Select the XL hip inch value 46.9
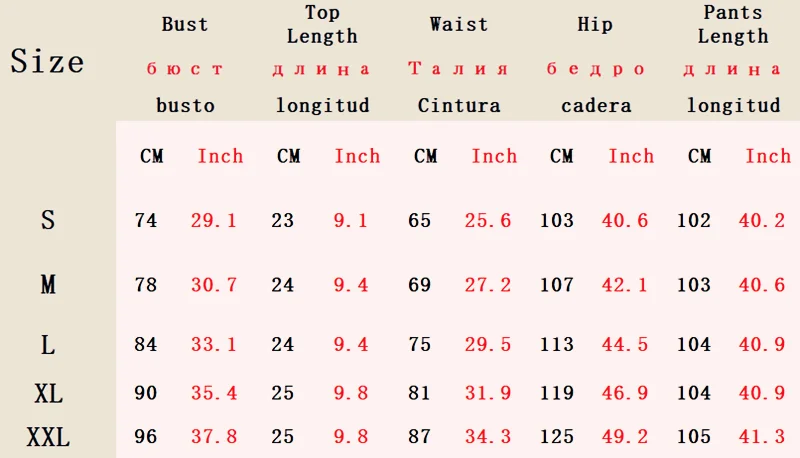The image size is (800, 458). pos(624,393)
